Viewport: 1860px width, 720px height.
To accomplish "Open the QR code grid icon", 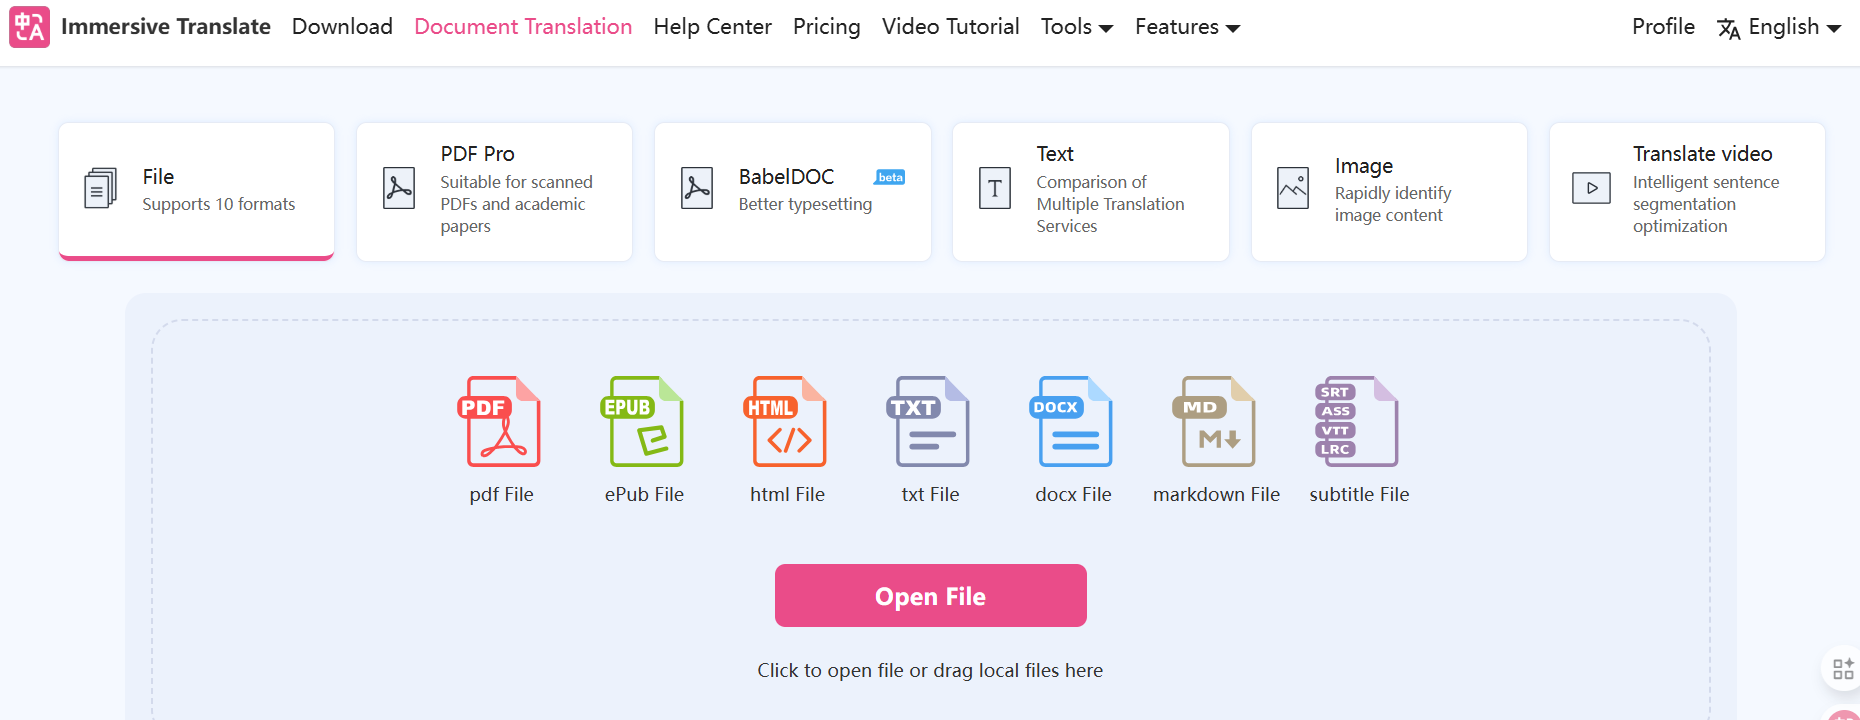I will (1842, 668).
